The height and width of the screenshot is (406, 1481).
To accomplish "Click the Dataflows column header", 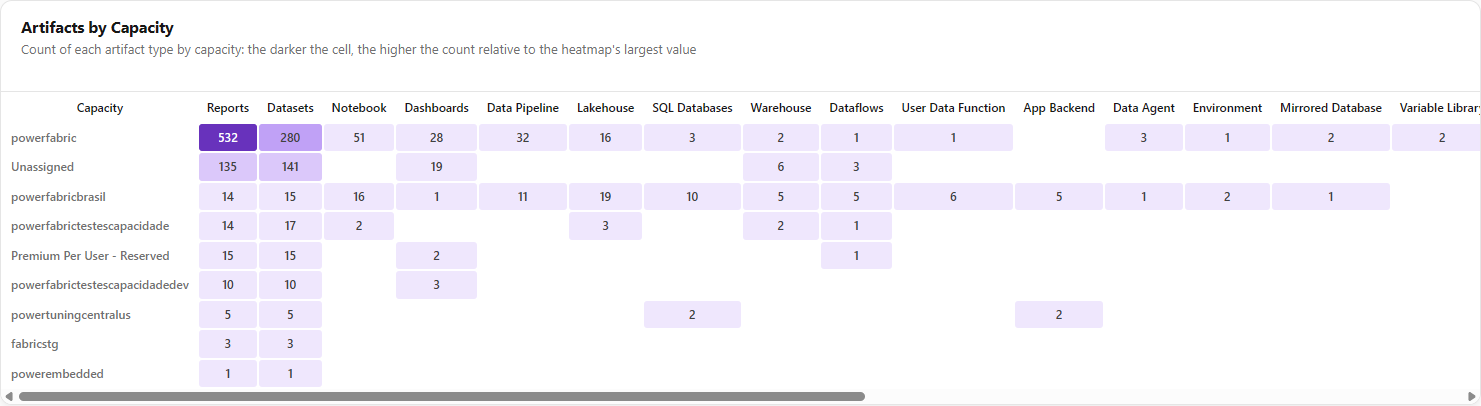I will [856, 108].
